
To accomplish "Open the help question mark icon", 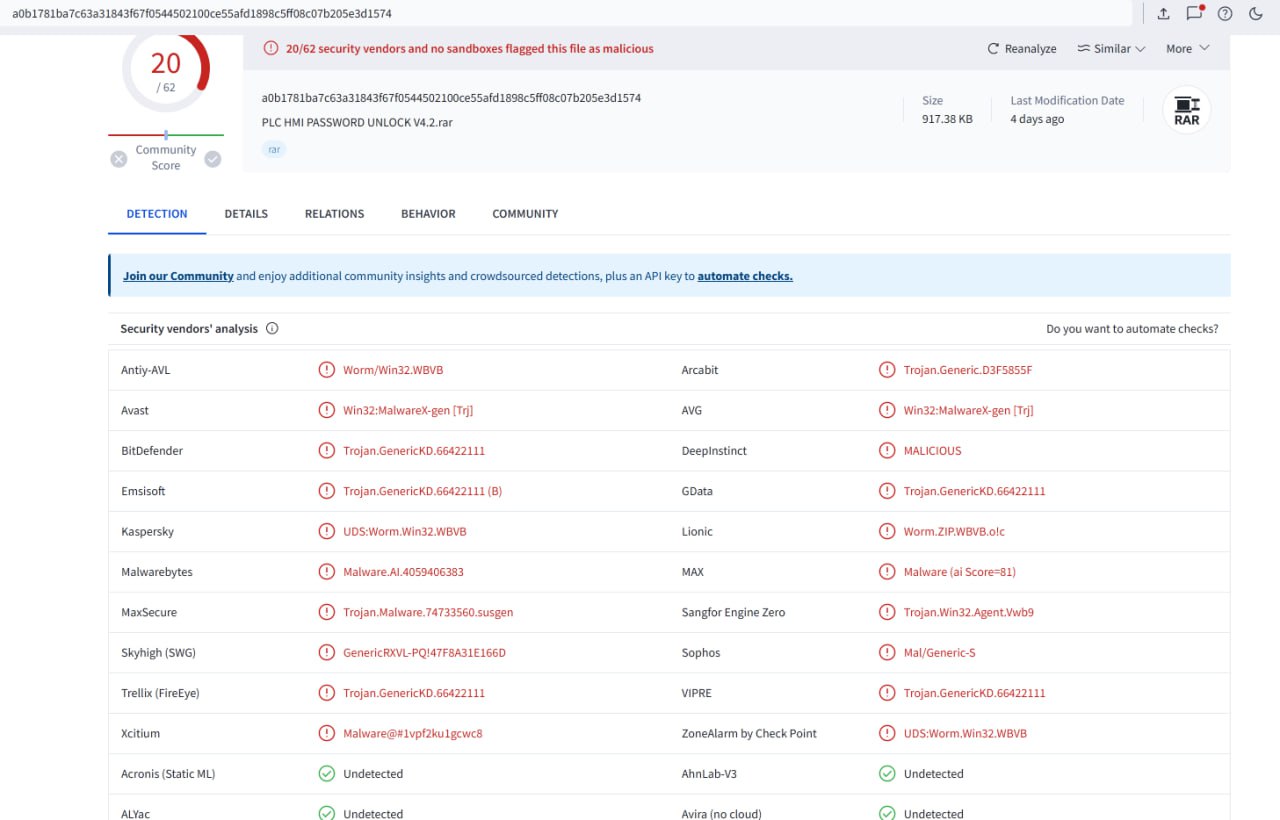I will [1225, 14].
